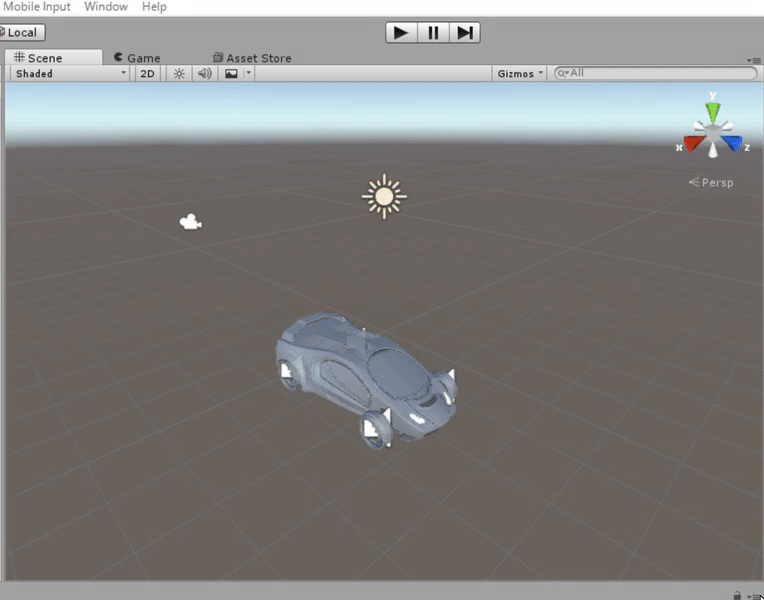Image resolution: width=764 pixels, height=600 pixels.
Task: Click the scene search field
Action: pos(656,73)
